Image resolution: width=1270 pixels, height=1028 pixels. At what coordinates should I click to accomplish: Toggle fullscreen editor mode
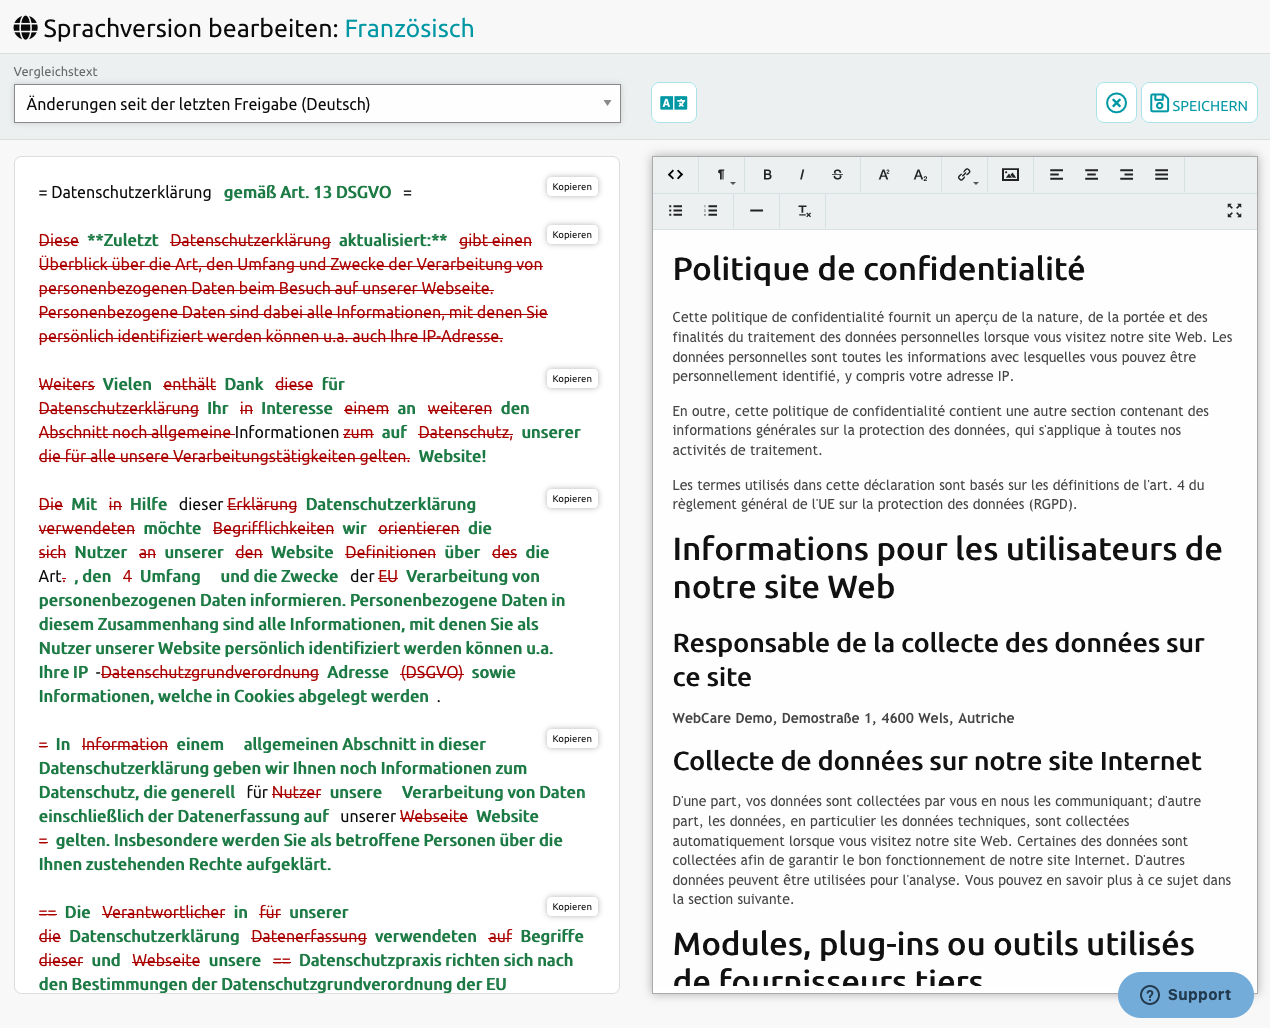1234,211
